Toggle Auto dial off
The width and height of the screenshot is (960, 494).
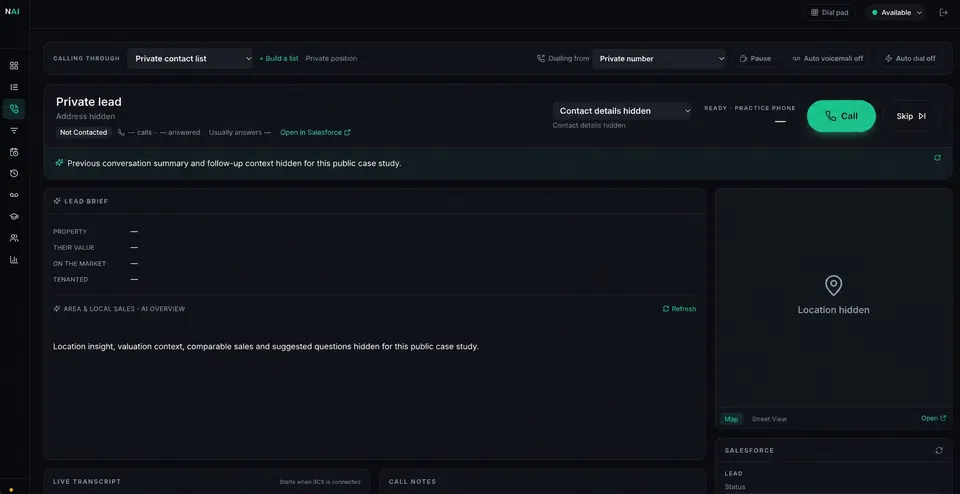910,59
